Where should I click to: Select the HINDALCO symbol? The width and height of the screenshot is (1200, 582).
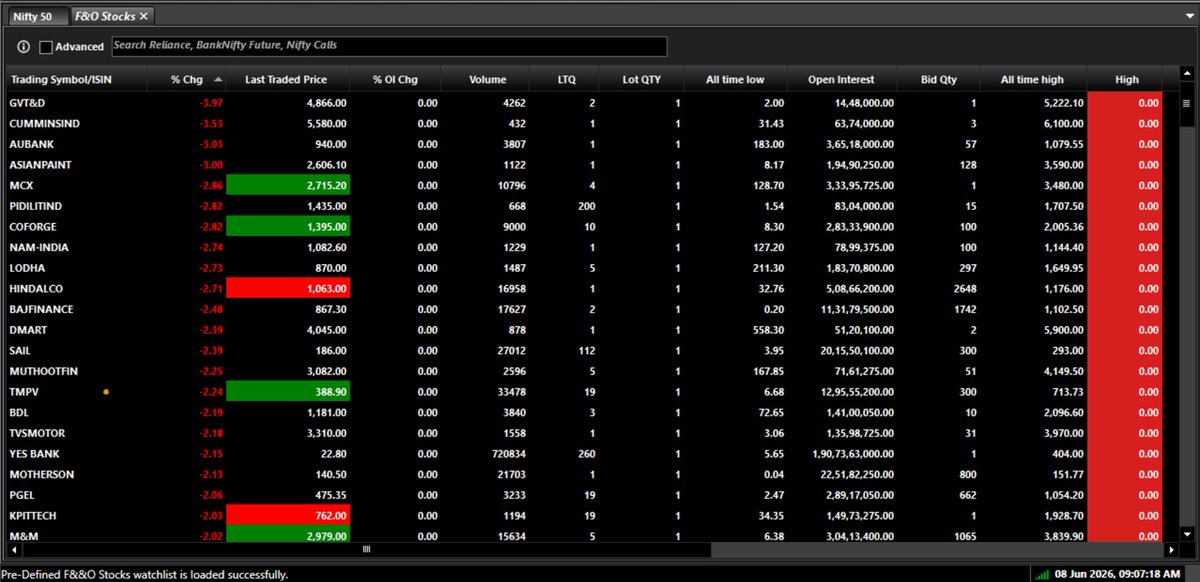(35, 288)
